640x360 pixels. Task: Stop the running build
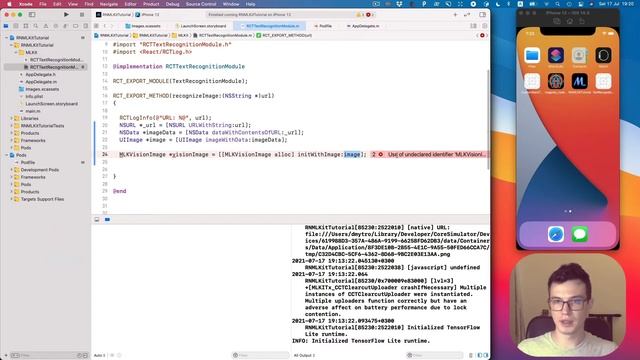point(82,14)
